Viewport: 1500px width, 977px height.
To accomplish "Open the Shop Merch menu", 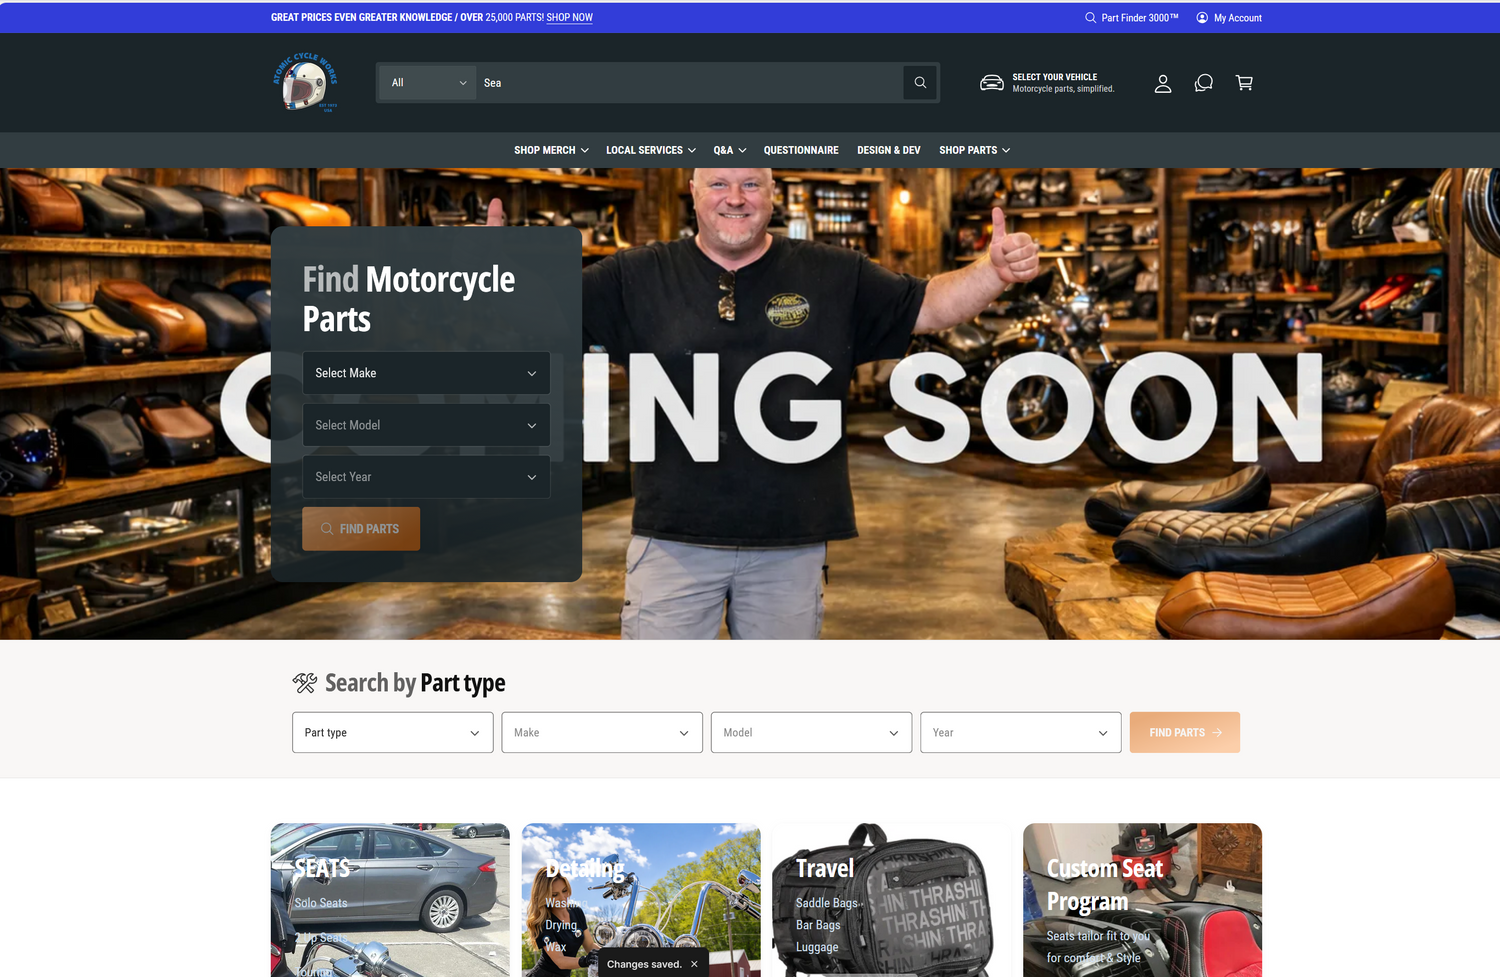I will click(x=551, y=150).
